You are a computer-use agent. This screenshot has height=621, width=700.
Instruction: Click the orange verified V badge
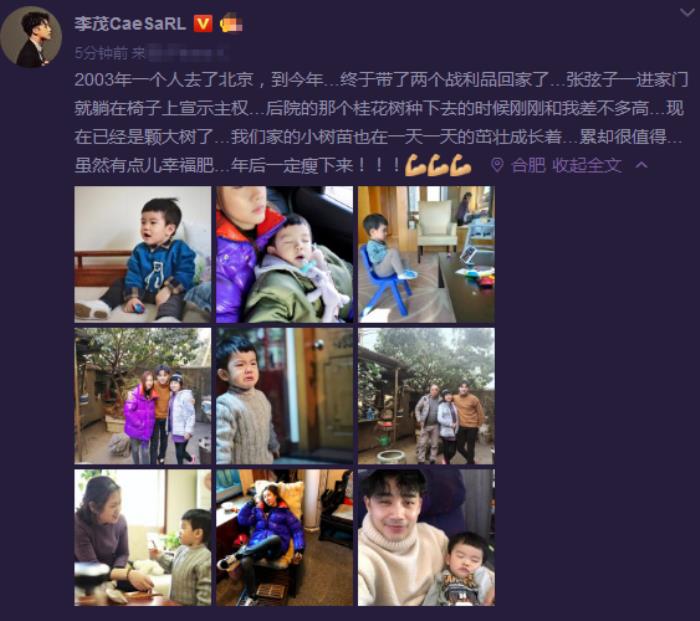tap(203, 23)
